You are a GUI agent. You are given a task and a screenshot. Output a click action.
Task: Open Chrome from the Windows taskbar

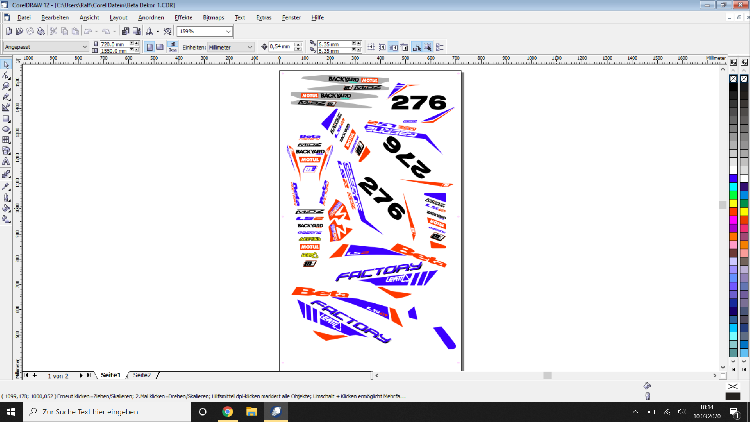pyautogui.click(x=227, y=411)
